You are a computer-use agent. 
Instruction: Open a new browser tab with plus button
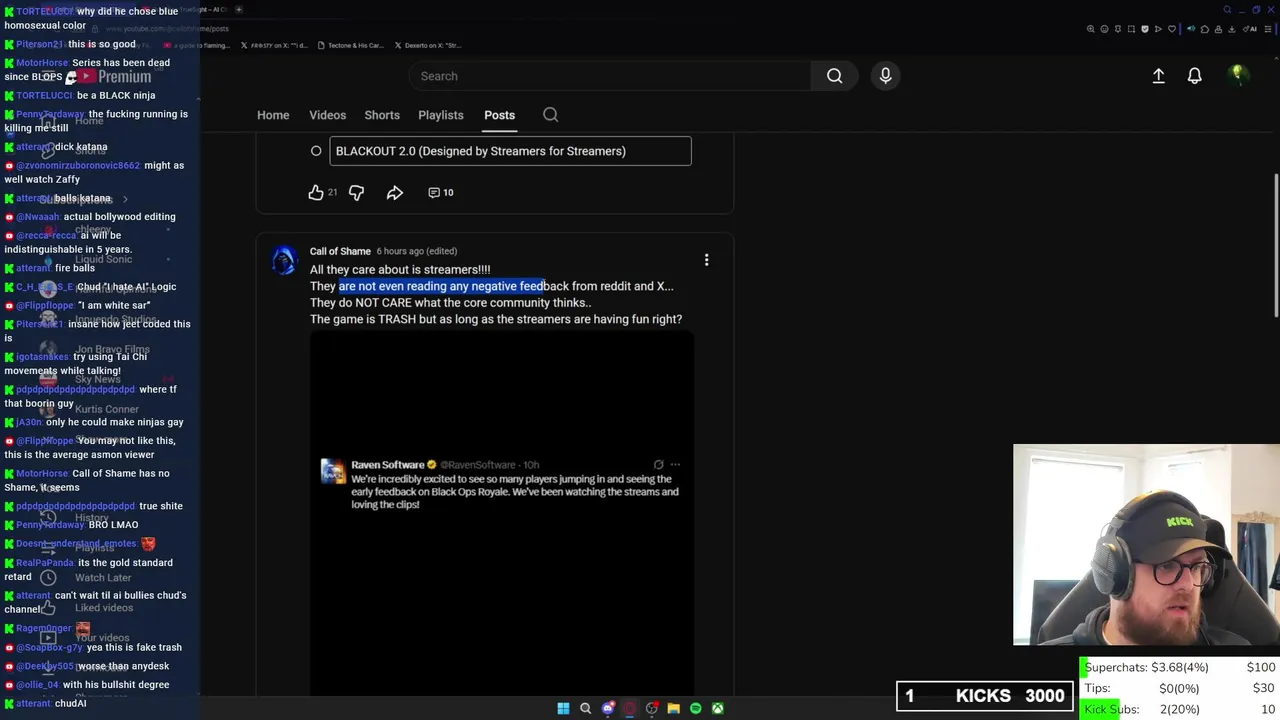click(238, 10)
